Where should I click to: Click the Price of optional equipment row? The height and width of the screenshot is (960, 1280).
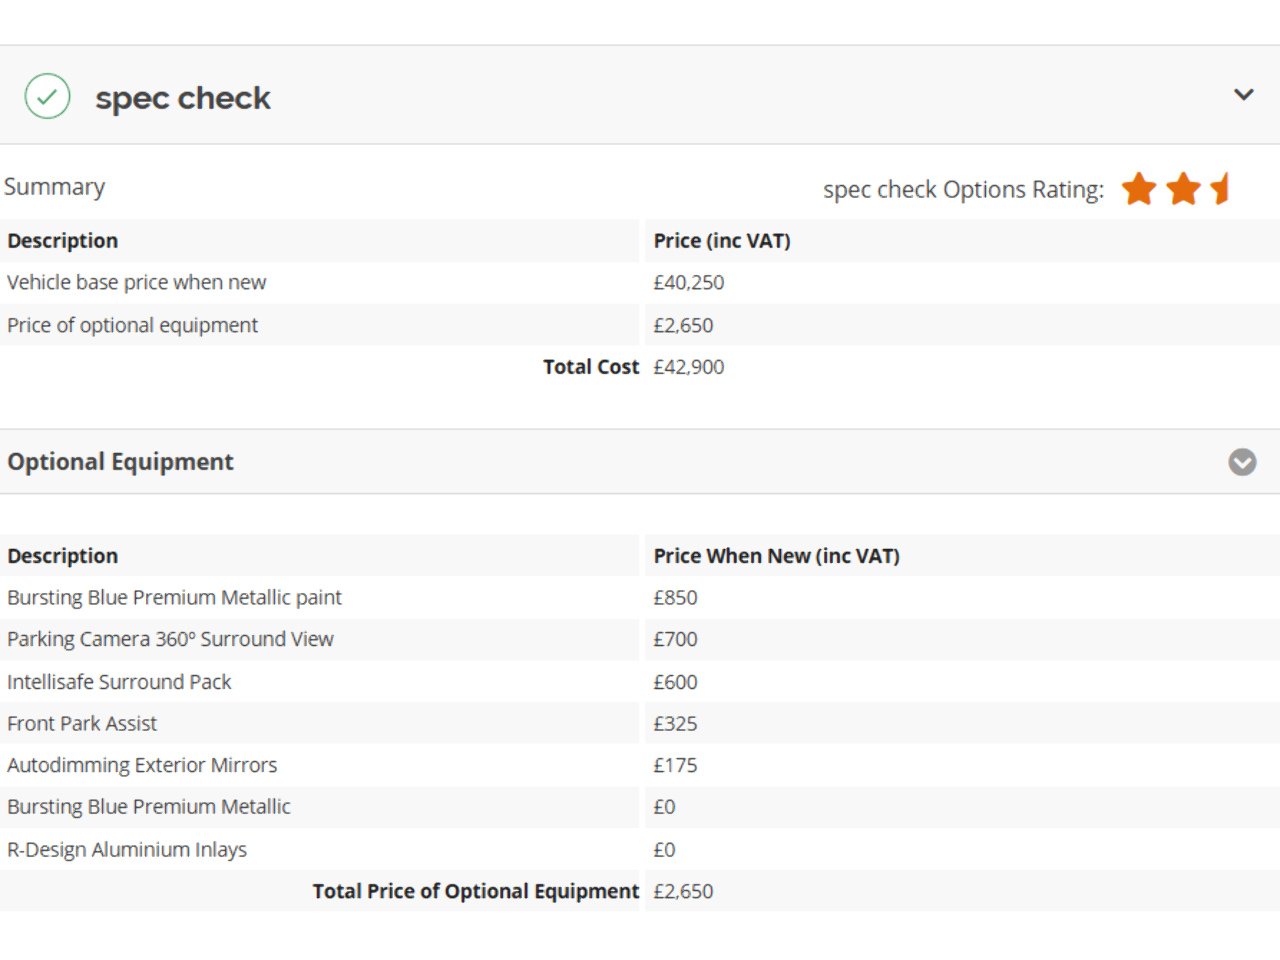click(x=132, y=325)
